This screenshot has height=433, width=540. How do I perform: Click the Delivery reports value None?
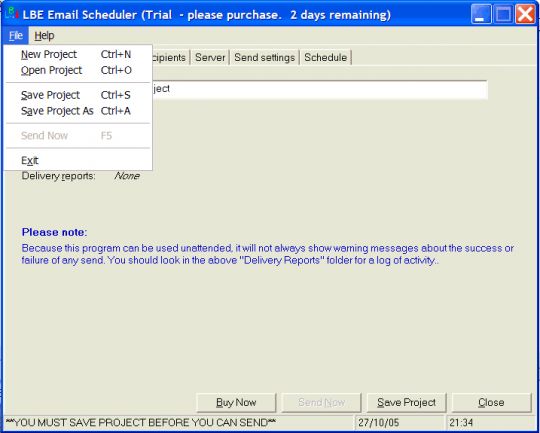point(127,176)
